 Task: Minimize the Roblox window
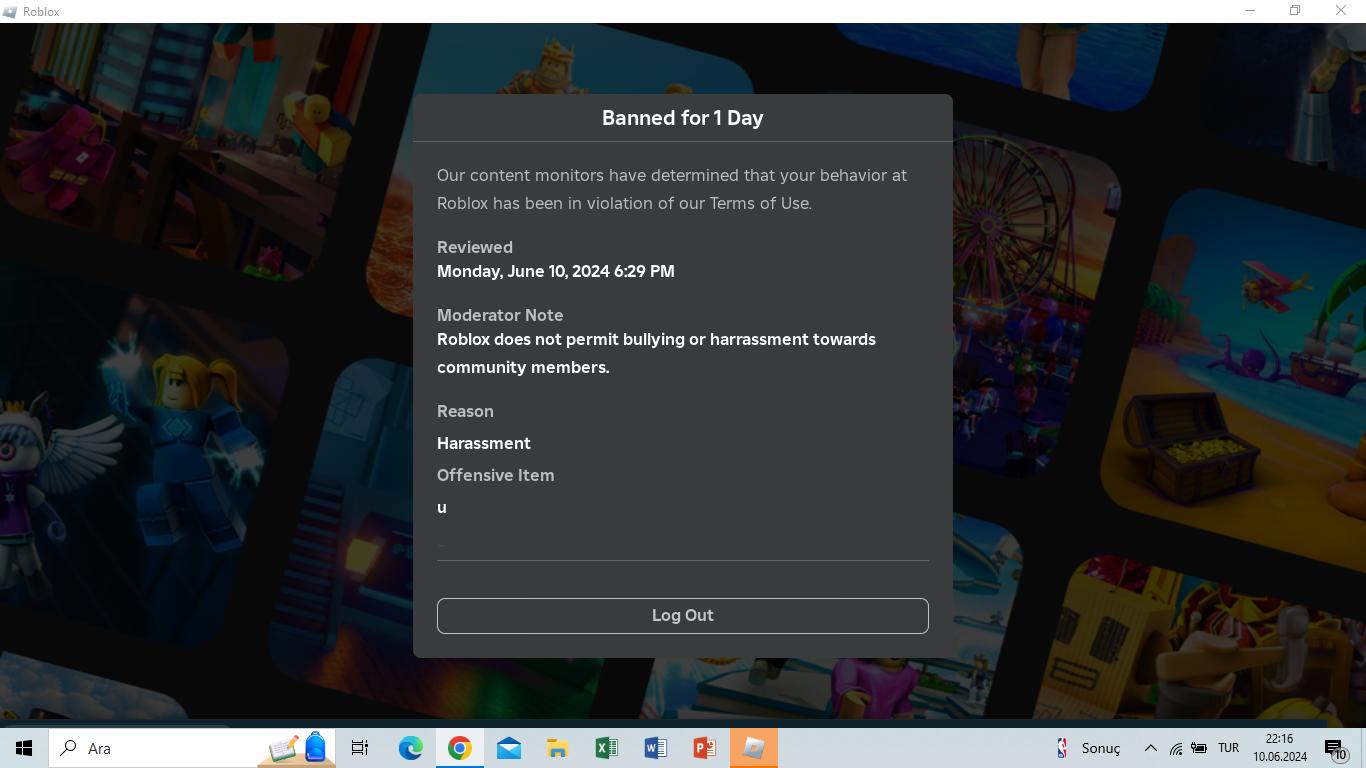tap(1250, 11)
